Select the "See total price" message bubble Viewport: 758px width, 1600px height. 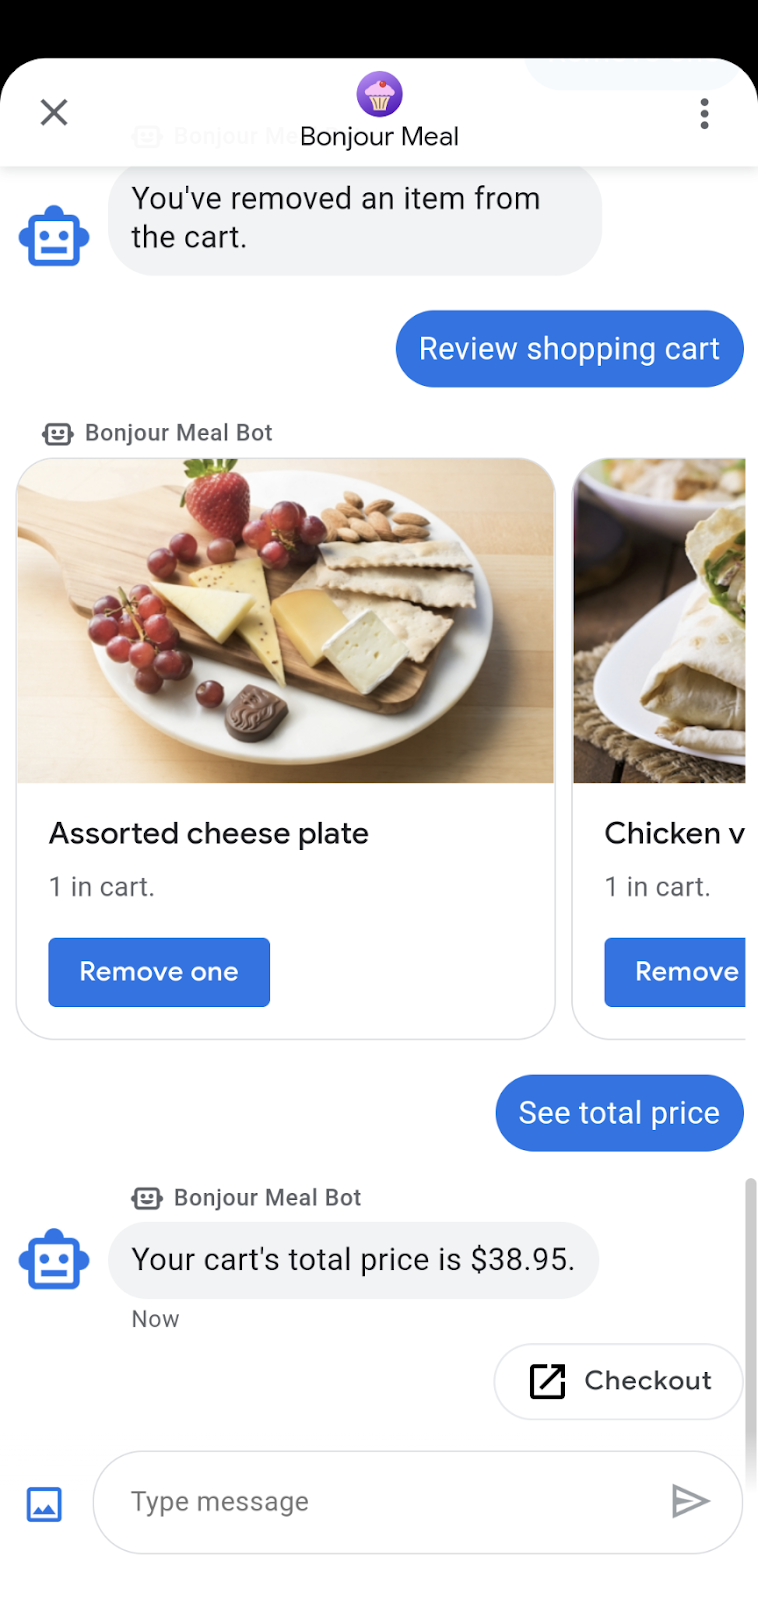(x=619, y=1113)
